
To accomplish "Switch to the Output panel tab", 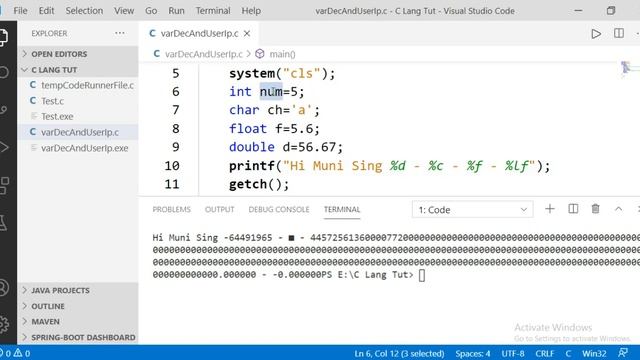I will tap(220, 209).
